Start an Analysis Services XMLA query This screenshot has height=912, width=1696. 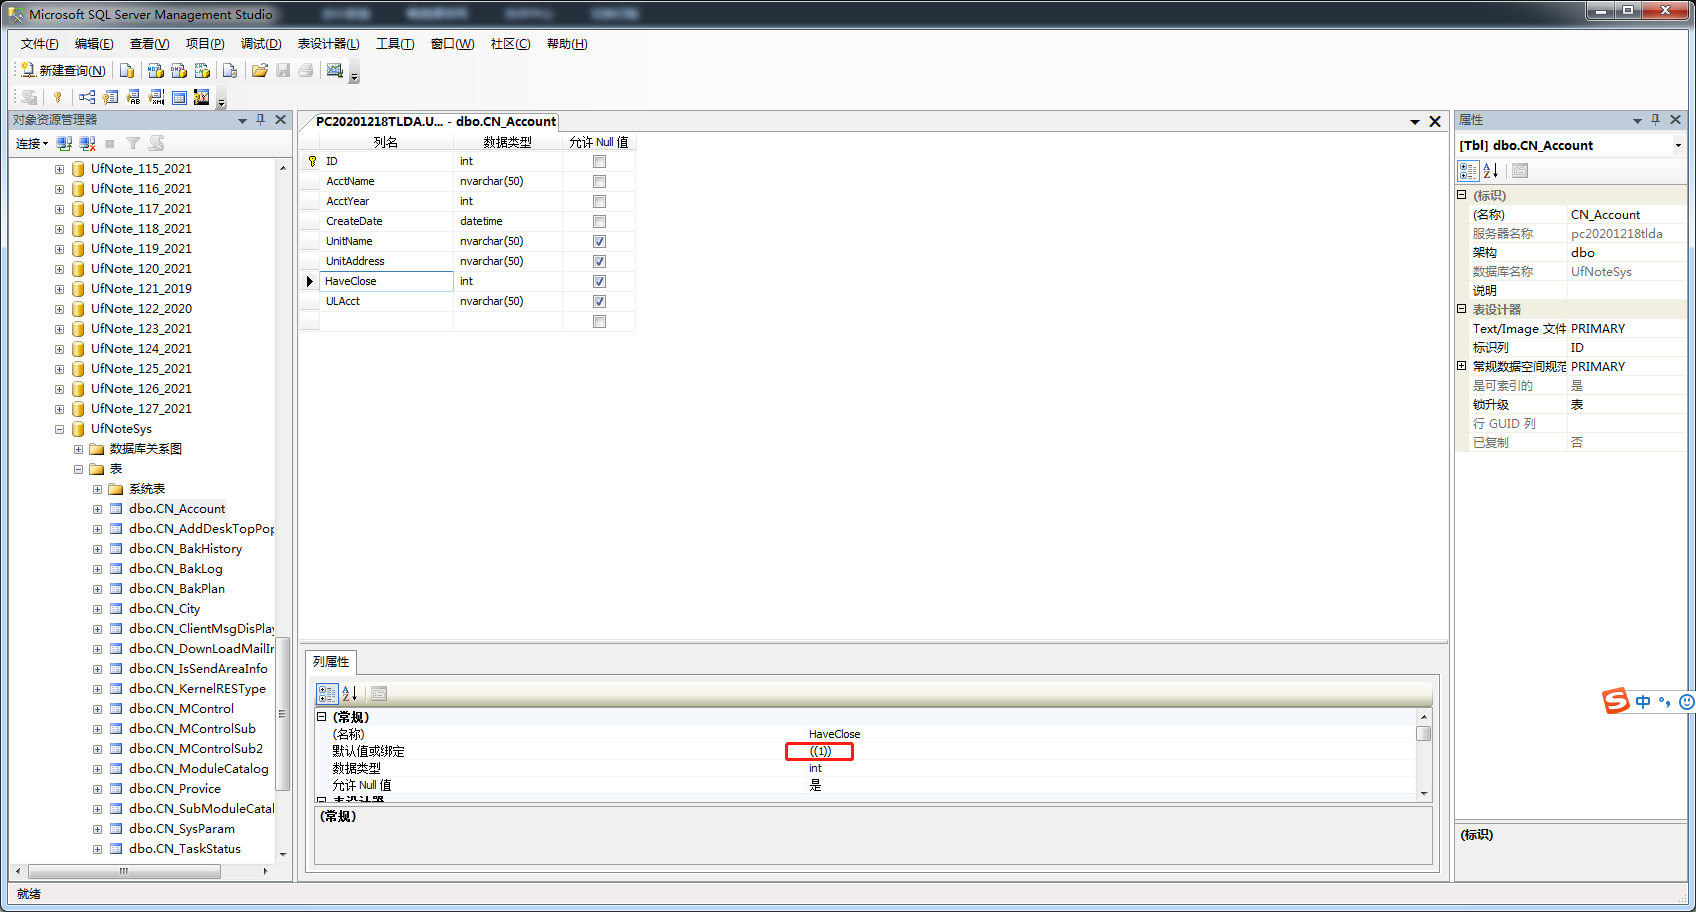coord(203,70)
